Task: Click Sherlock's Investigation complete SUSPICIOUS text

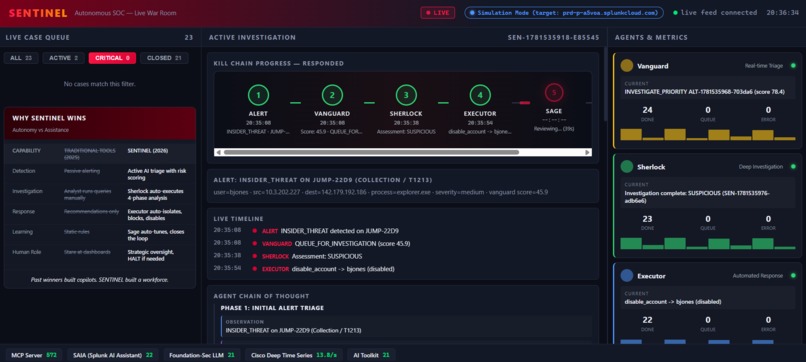Action: point(697,196)
